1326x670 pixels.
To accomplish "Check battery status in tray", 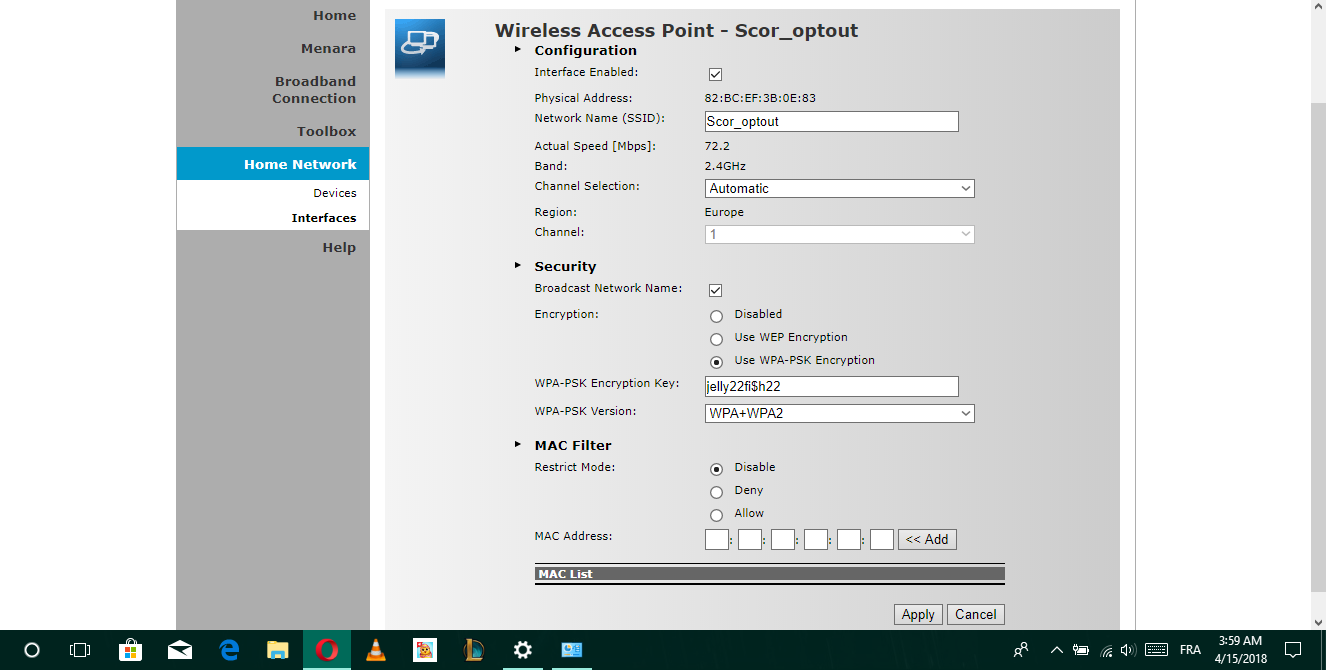I will [1081, 650].
